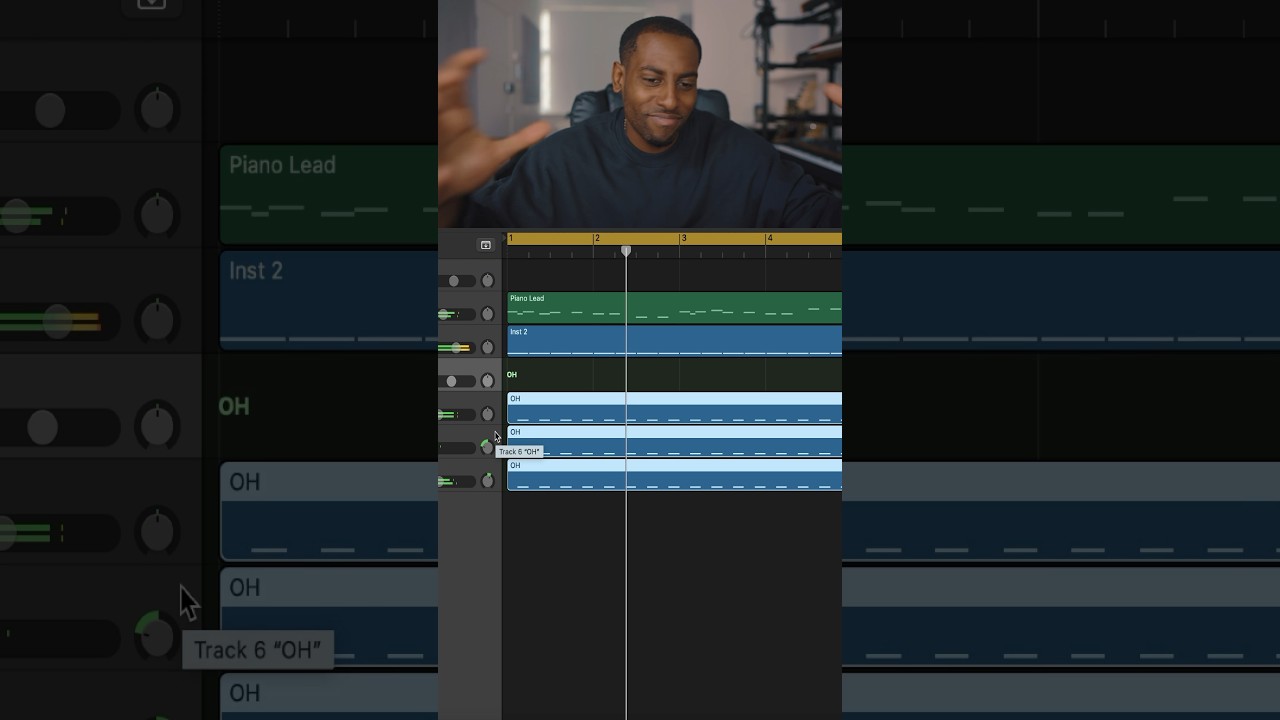Adjust pan knob of the empty top track
This screenshot has width=1280, height=720.
click(488, 281)
